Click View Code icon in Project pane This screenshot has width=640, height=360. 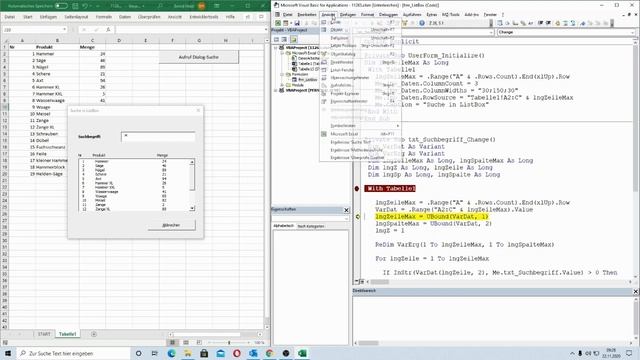(x=277, y=40)
